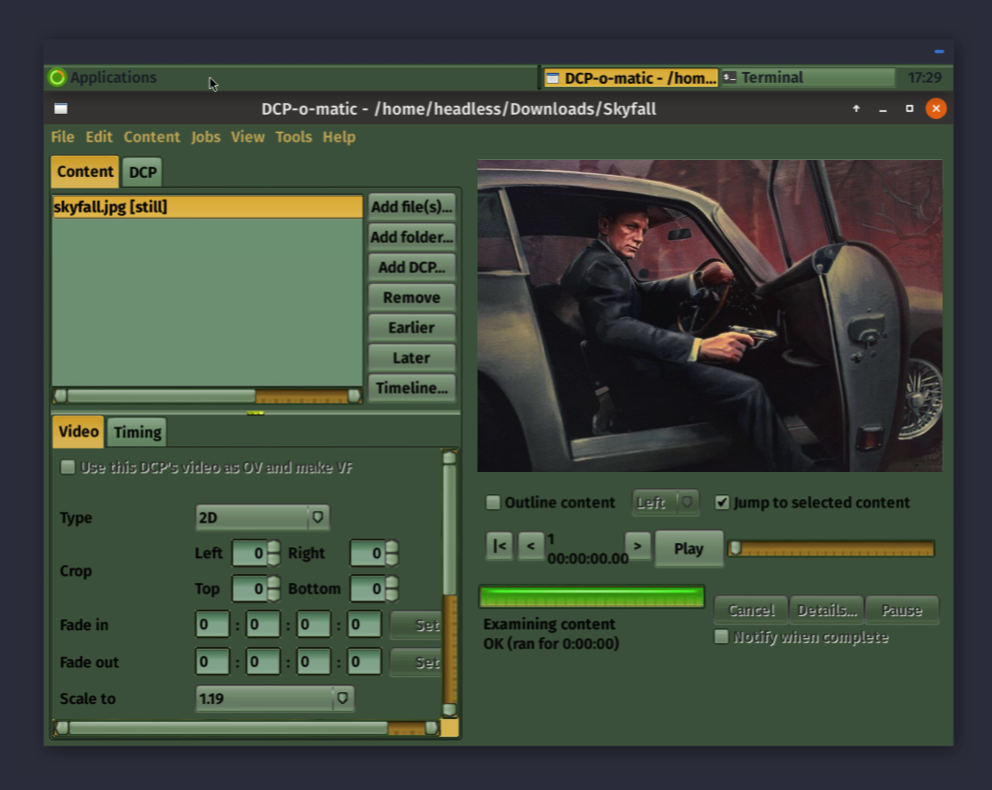Viewport: 992px width, 790px height.
Task: Switch to the Timing tab
Action: pyautogui.click(x=137, y=433)
